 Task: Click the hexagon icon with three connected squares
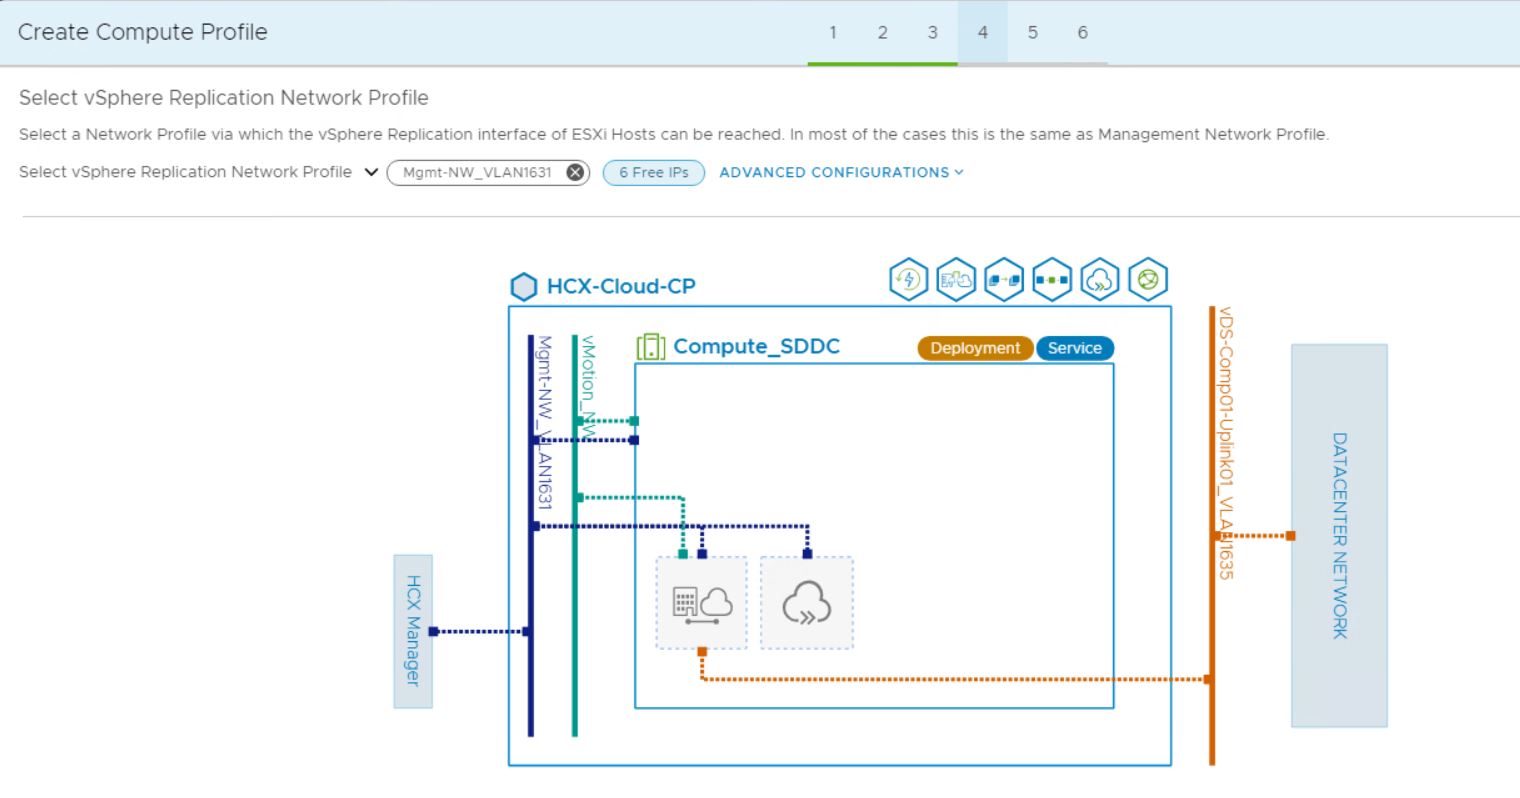(1052, 281)
